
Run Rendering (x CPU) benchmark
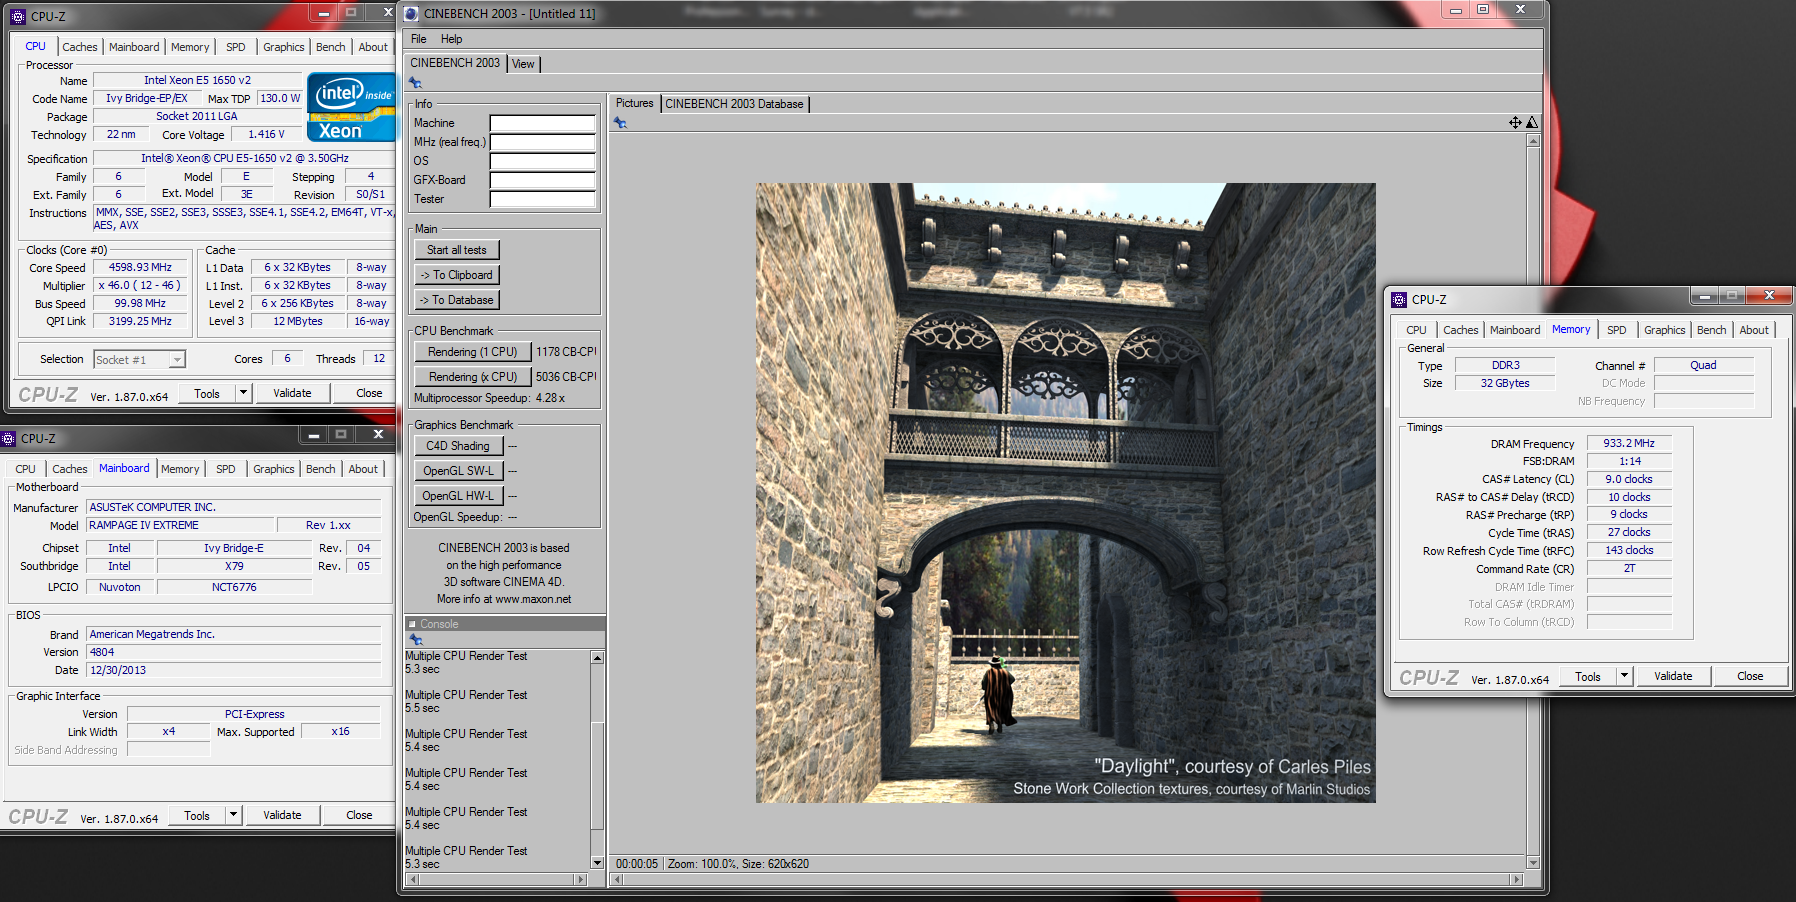click(x=472, y=377)
